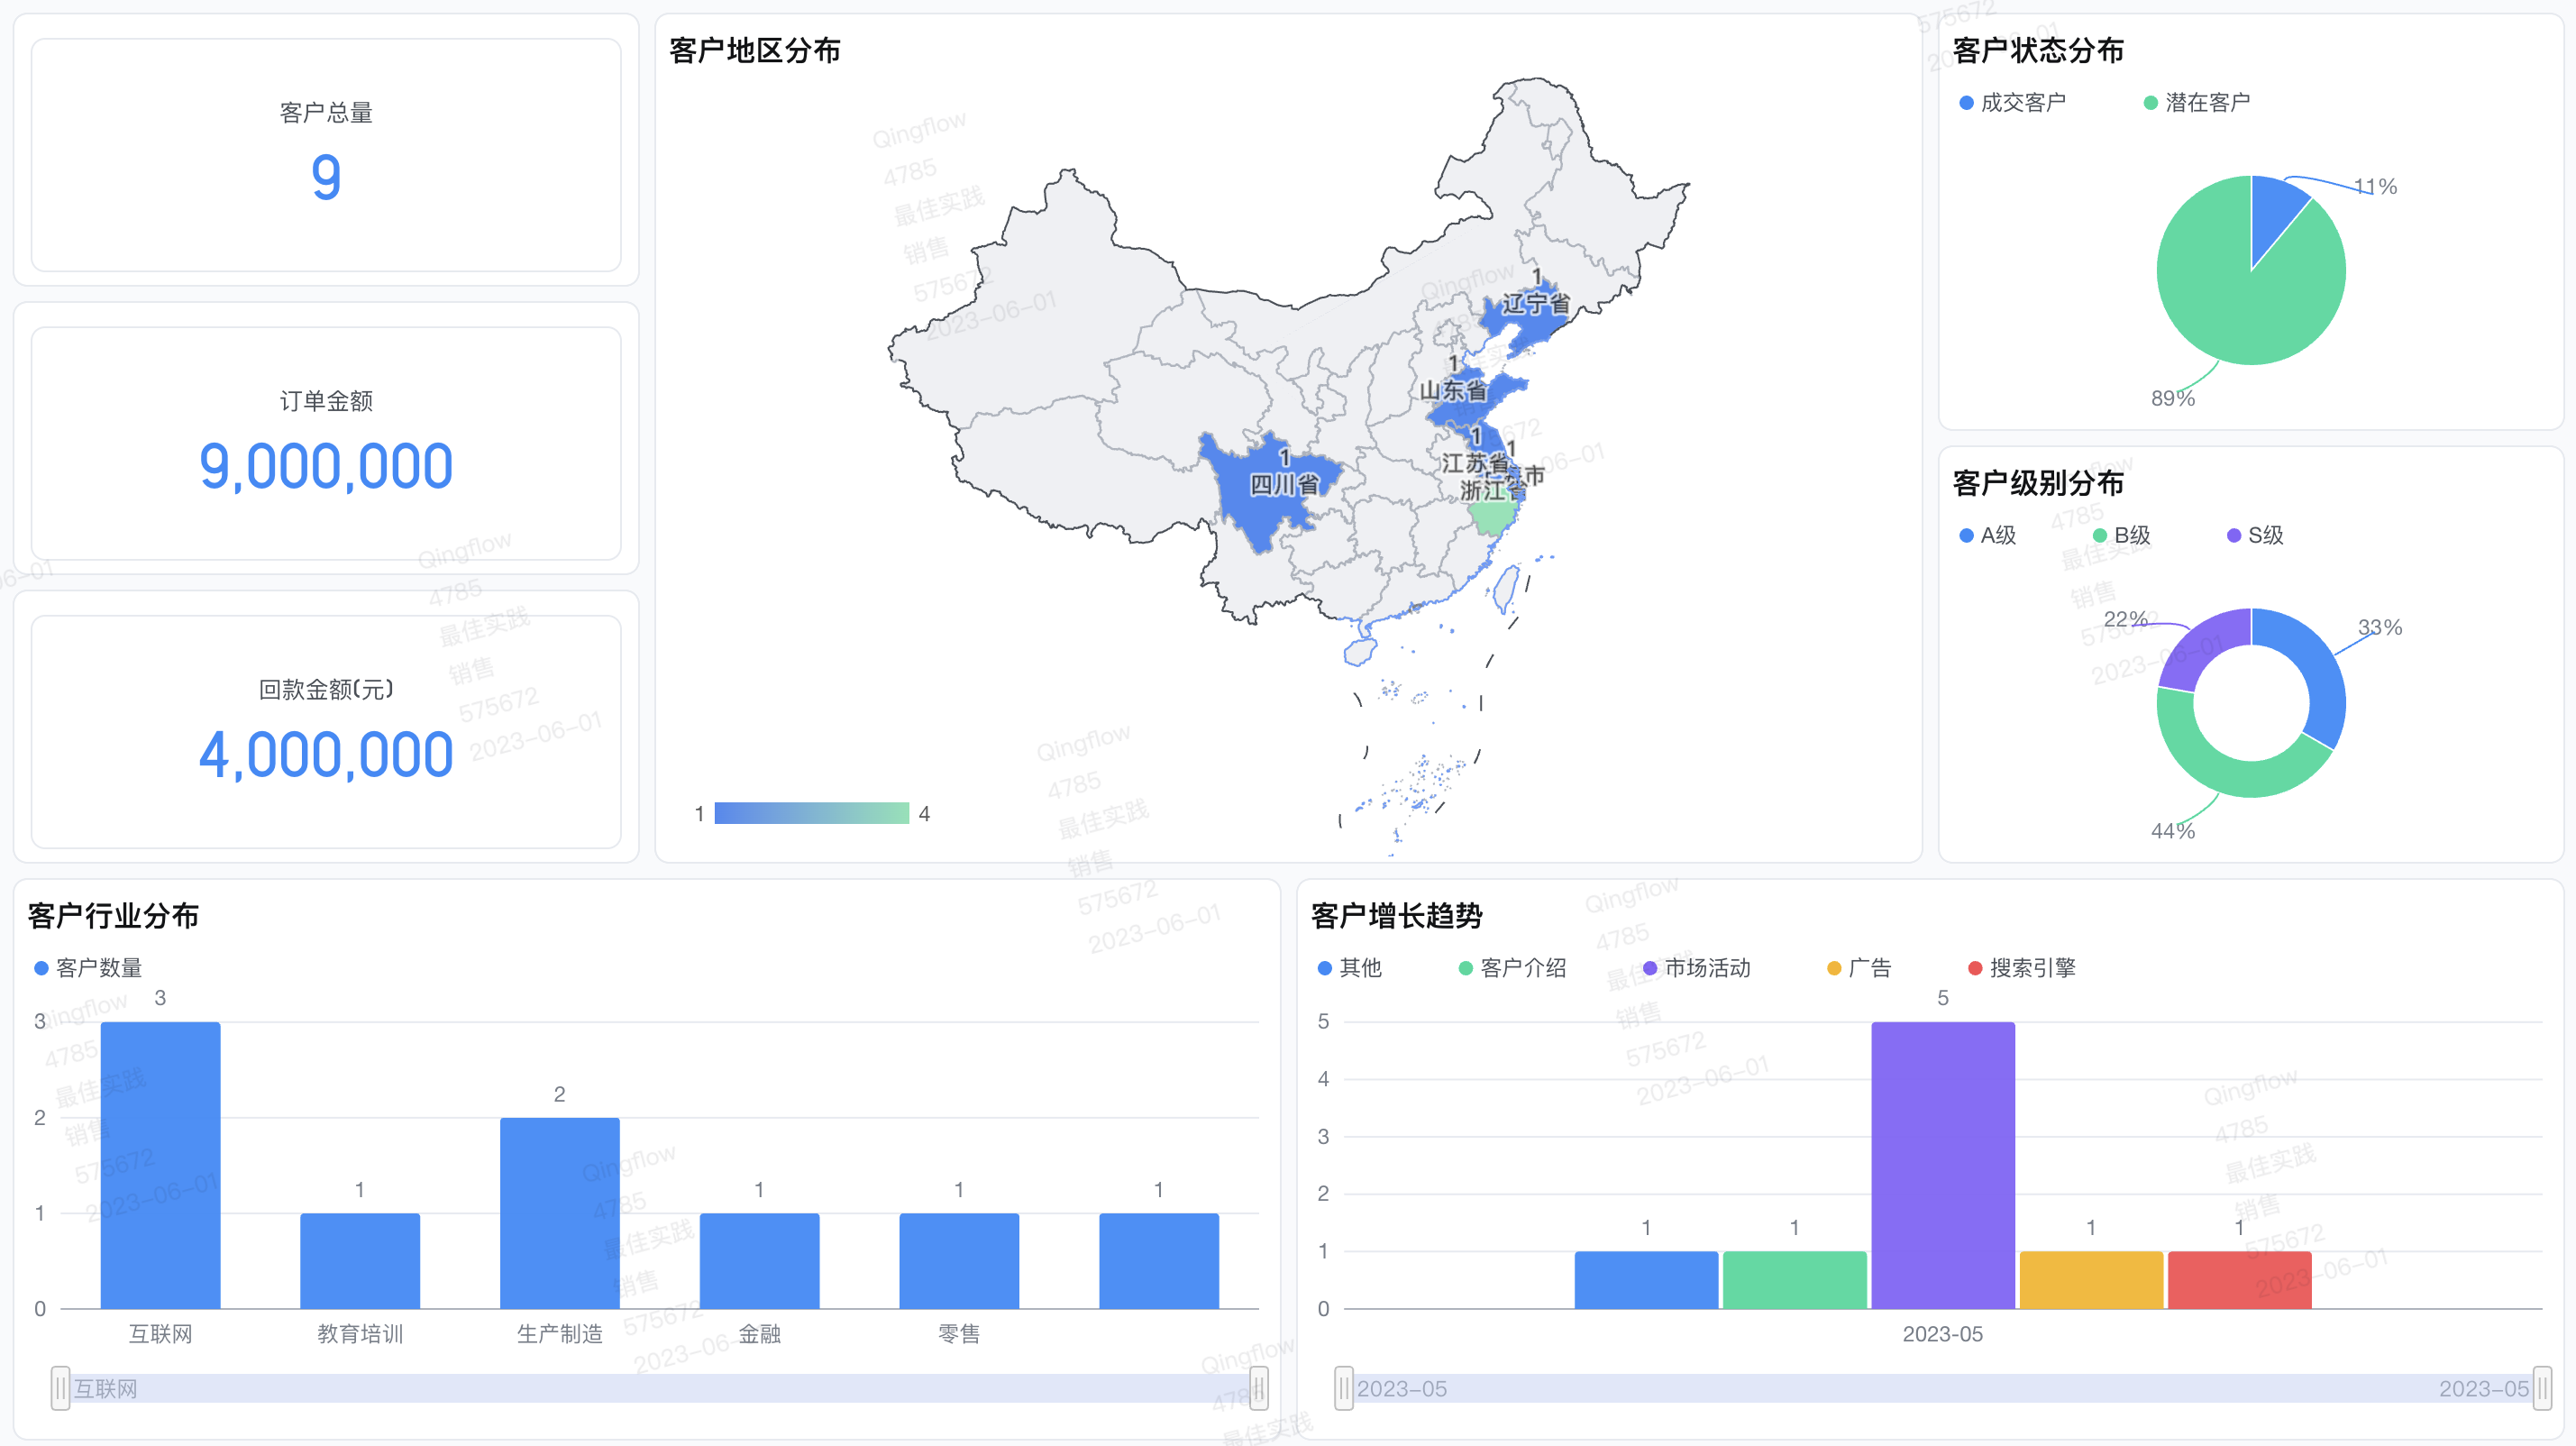The image size is (2576, 1446).
Task: Click the 89% label on status pie
Action: click(x=2173, y=398)
